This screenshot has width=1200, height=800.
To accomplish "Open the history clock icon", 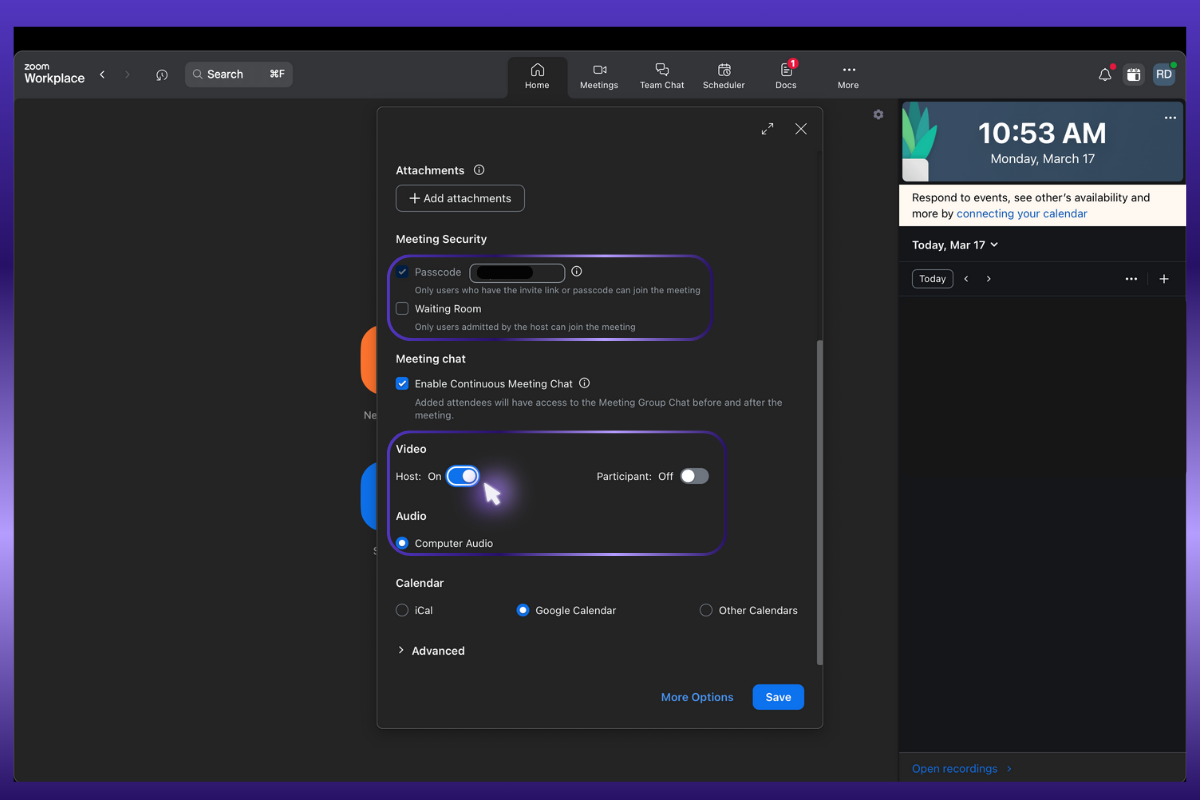I will click(162, 75).
